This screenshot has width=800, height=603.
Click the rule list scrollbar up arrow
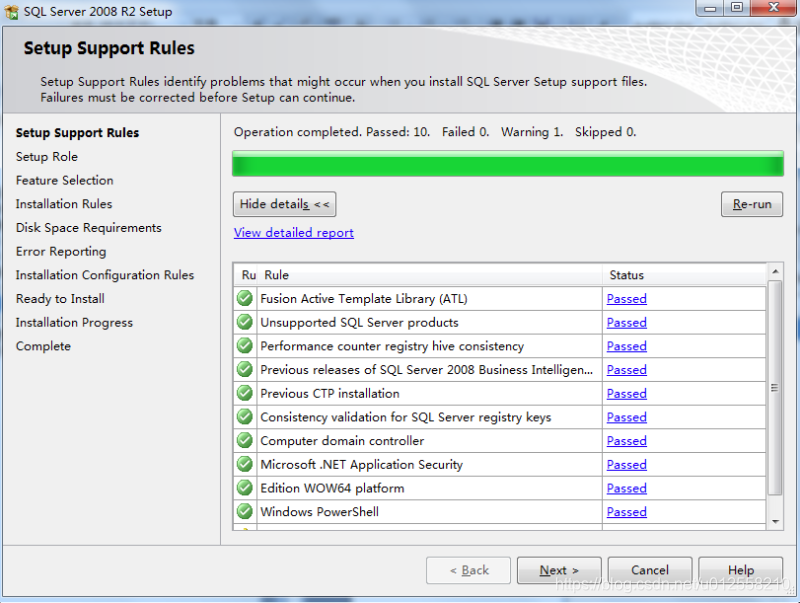[775, 271]
